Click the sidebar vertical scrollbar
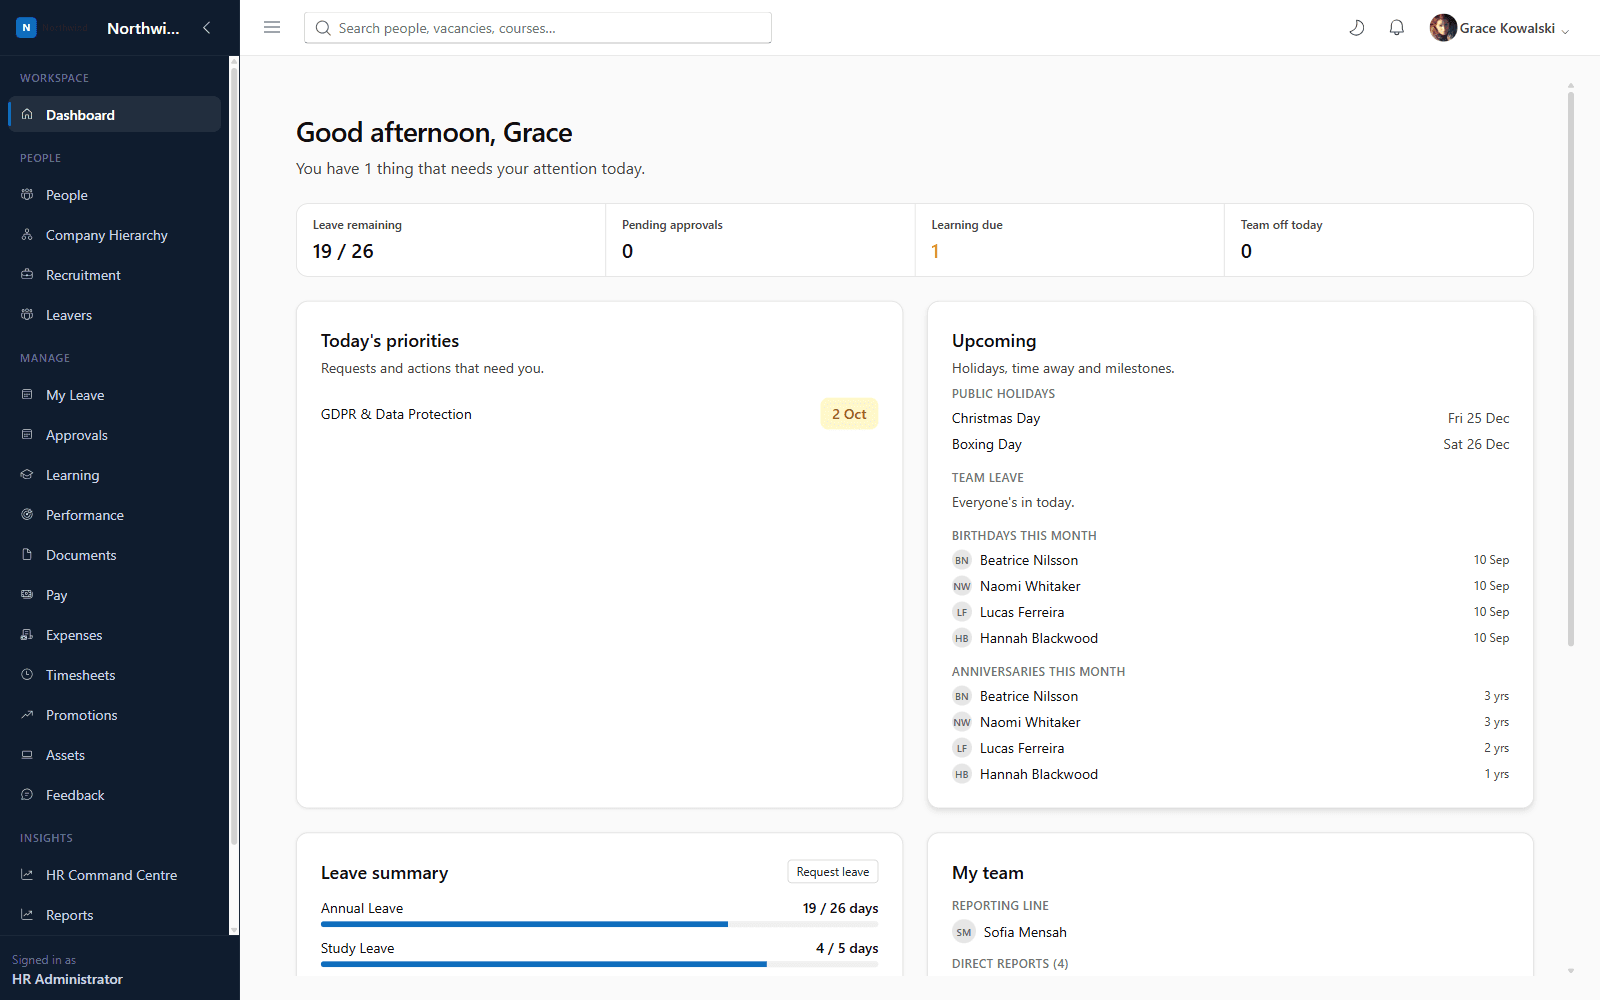Screen dimensions: 1600x1000 click(234, 455)
